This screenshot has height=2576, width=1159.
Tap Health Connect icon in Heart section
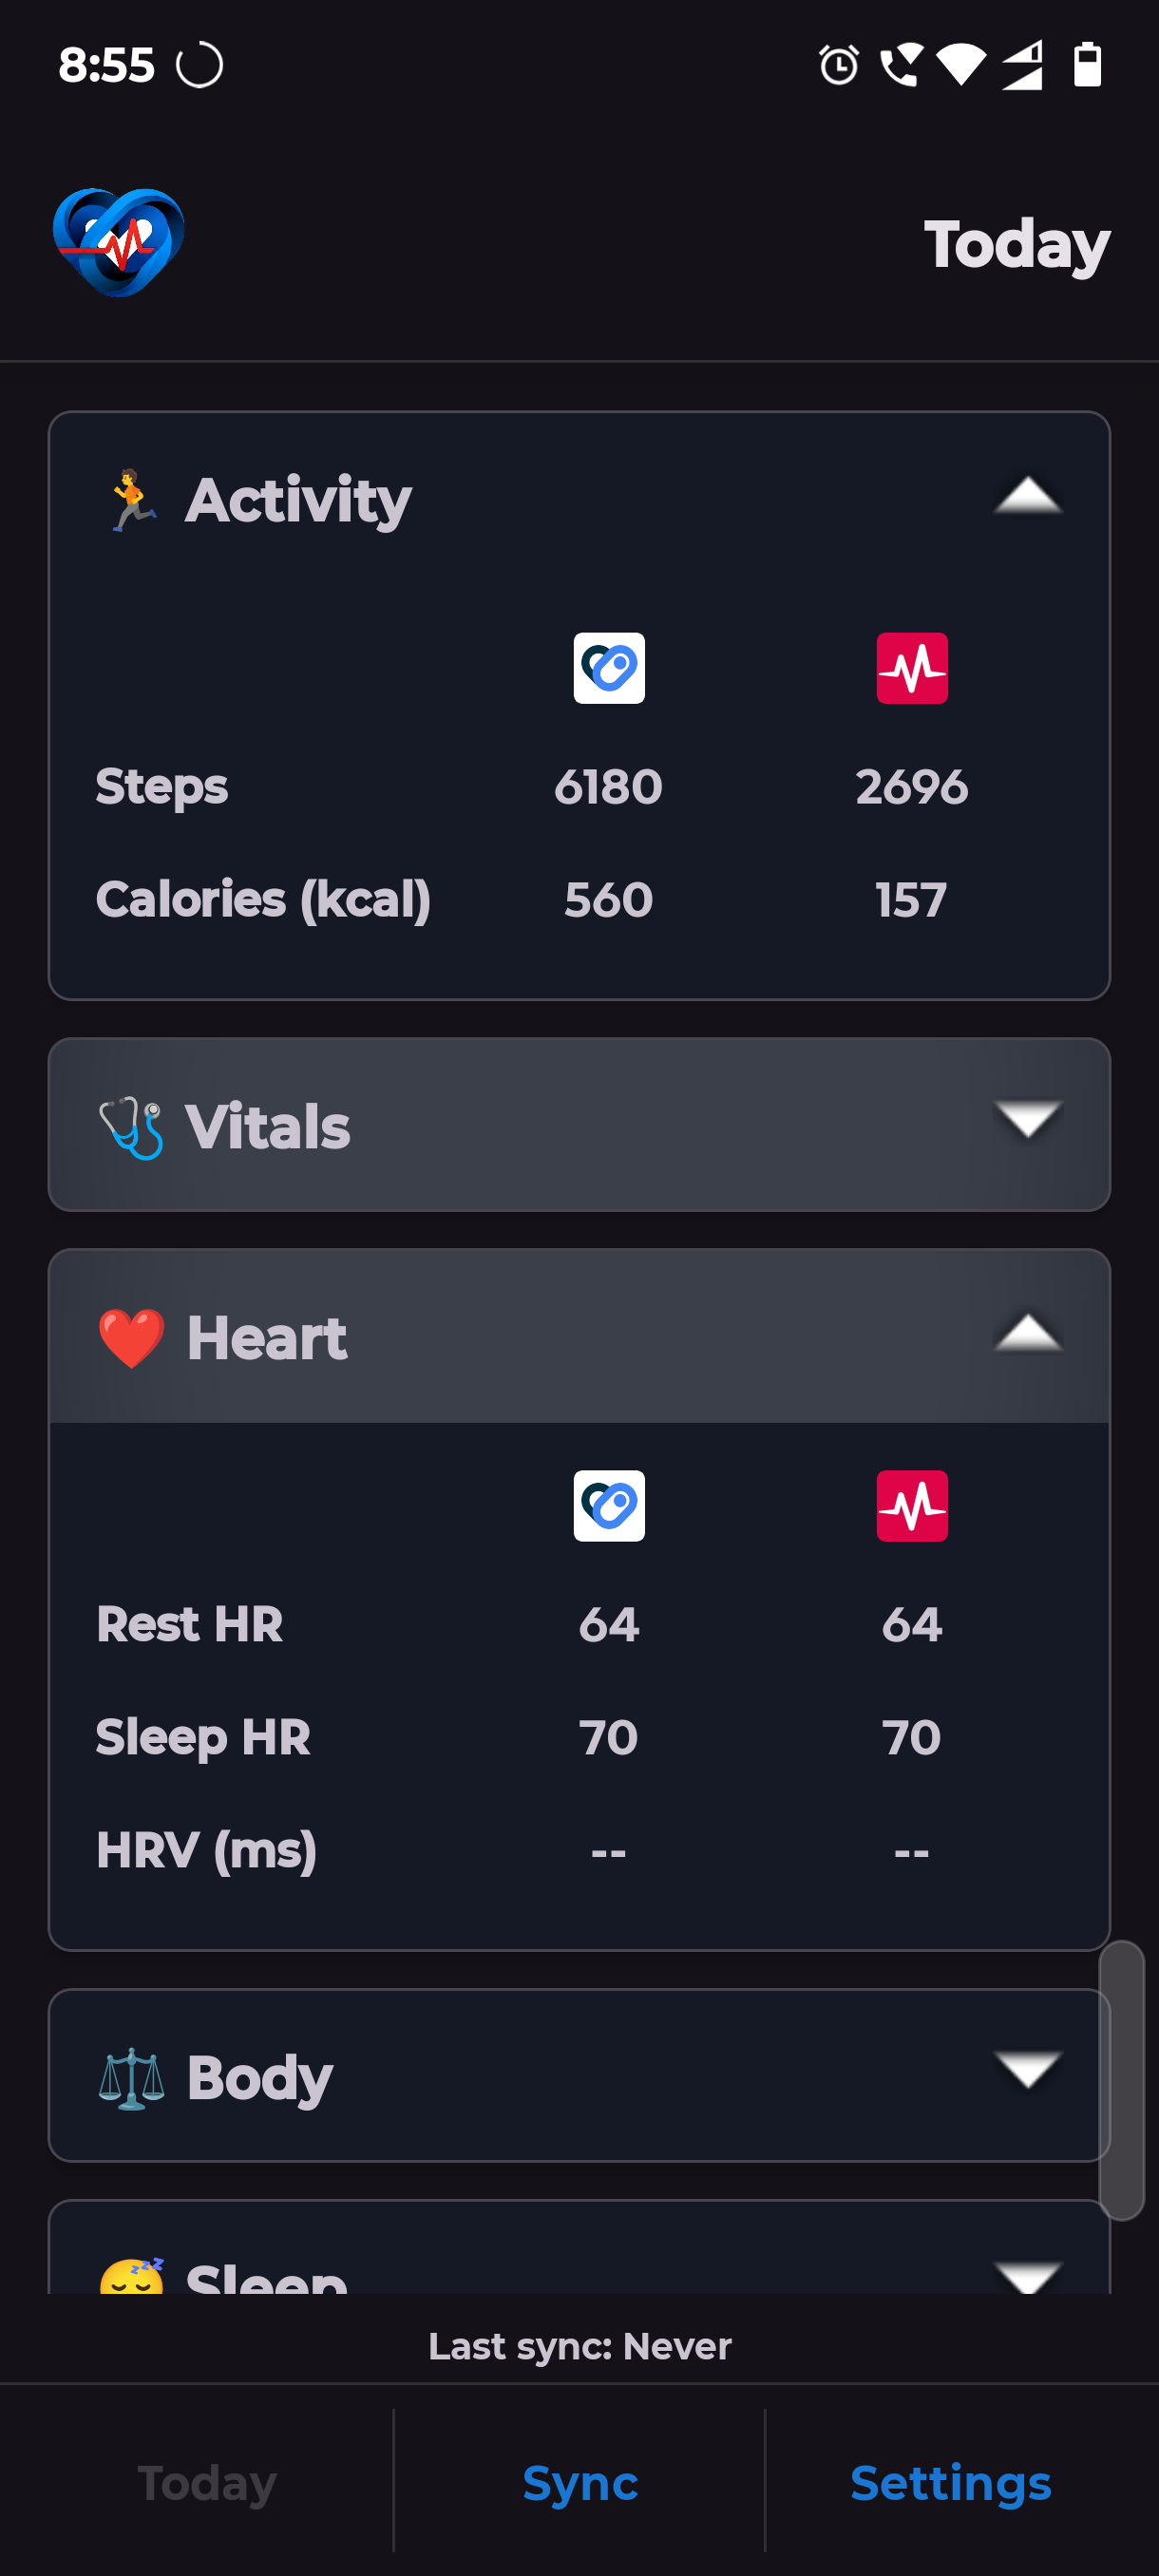coord(608,1505)
